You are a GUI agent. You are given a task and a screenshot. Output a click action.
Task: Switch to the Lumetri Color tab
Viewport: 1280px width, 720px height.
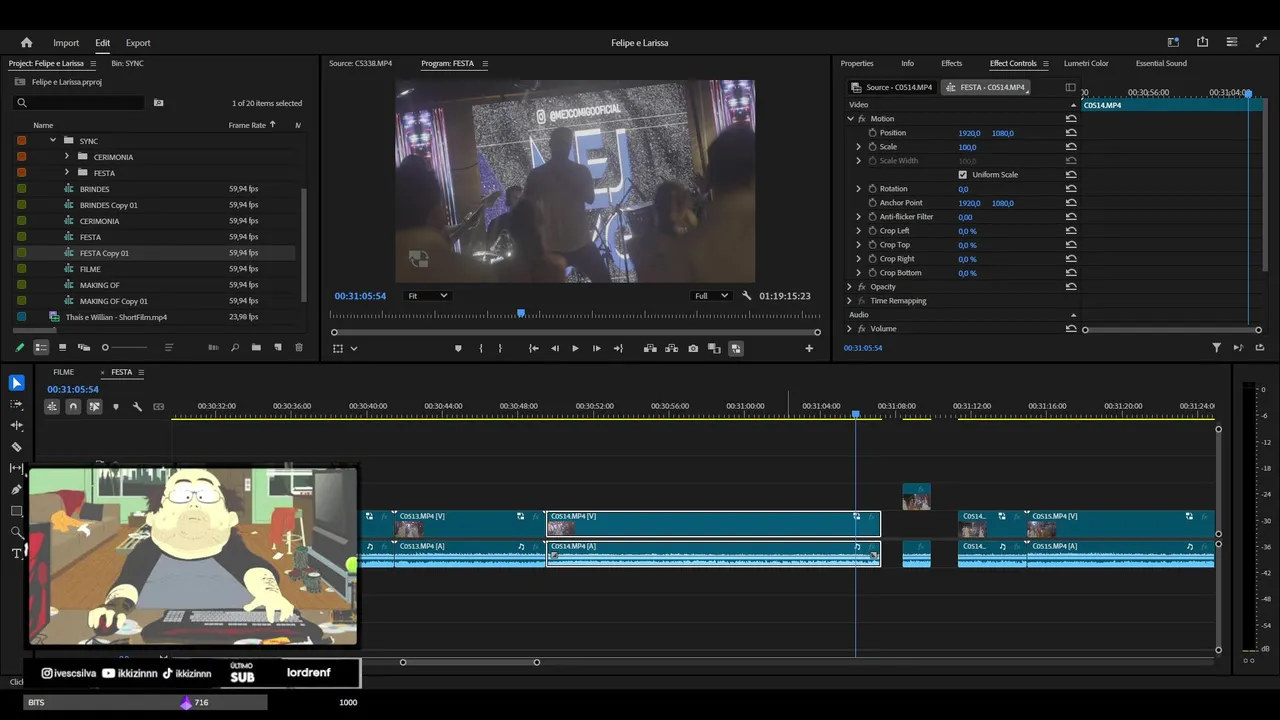point(1086,63)
